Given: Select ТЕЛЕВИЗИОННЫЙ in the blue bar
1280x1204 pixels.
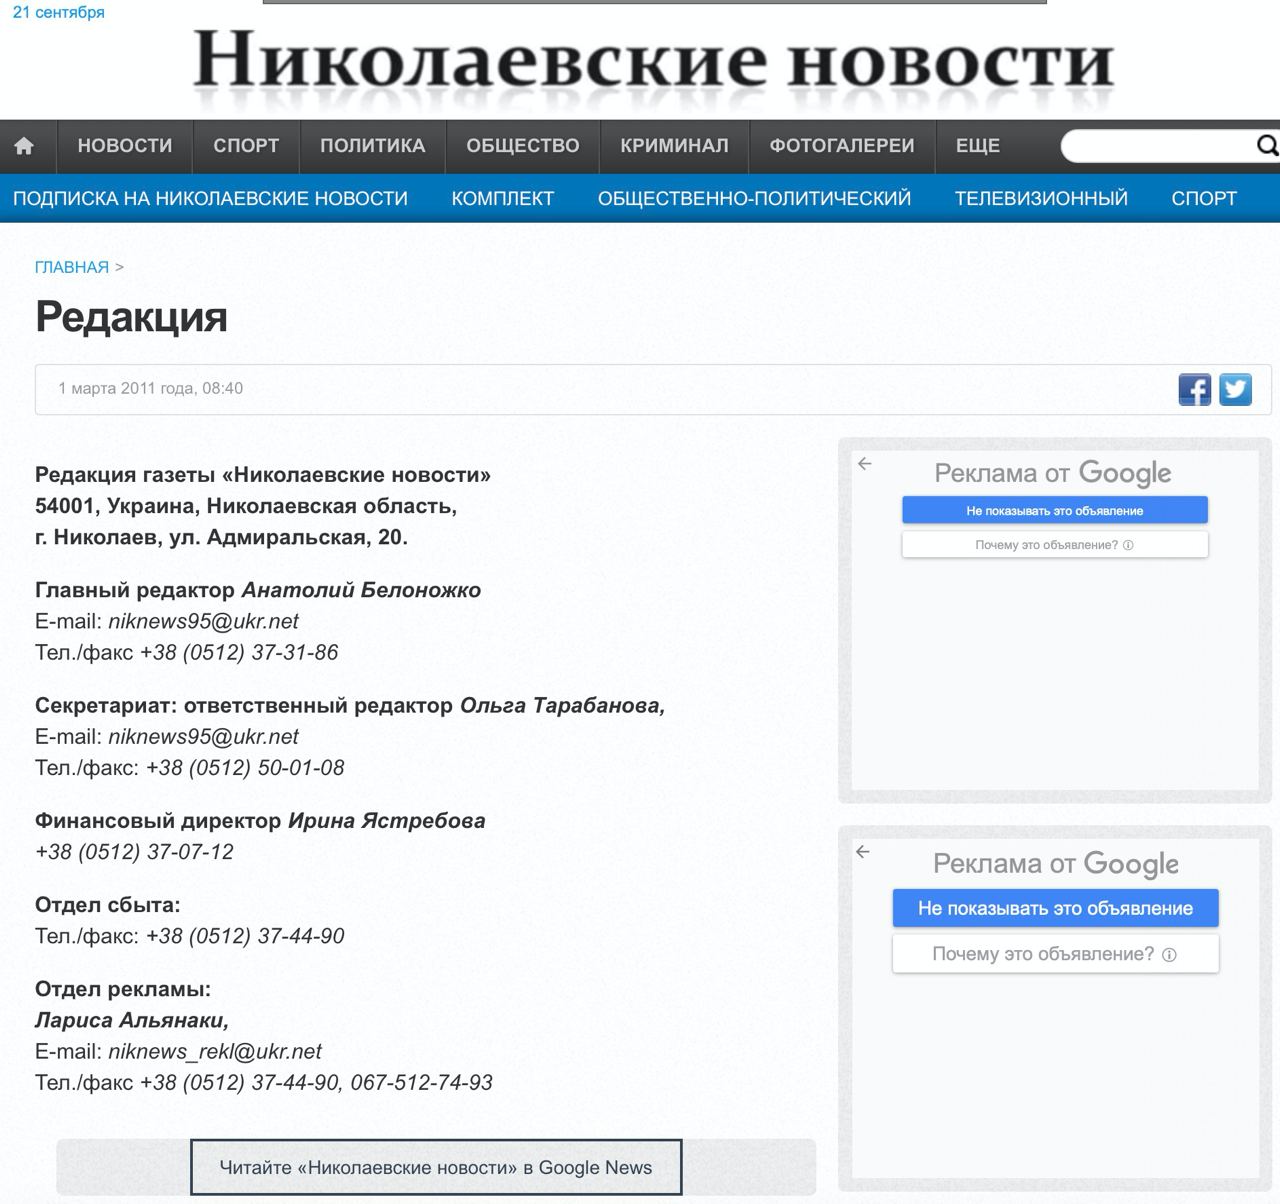Looking at the screenshot, I should (1041, 198).
